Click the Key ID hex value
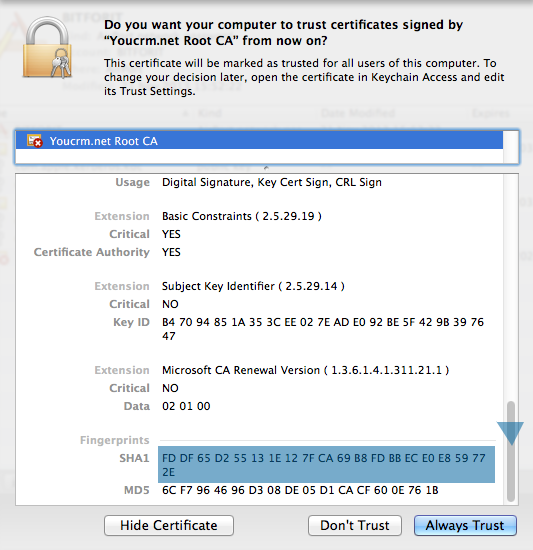Screen dimensions: 533x550 coord(323,329)
